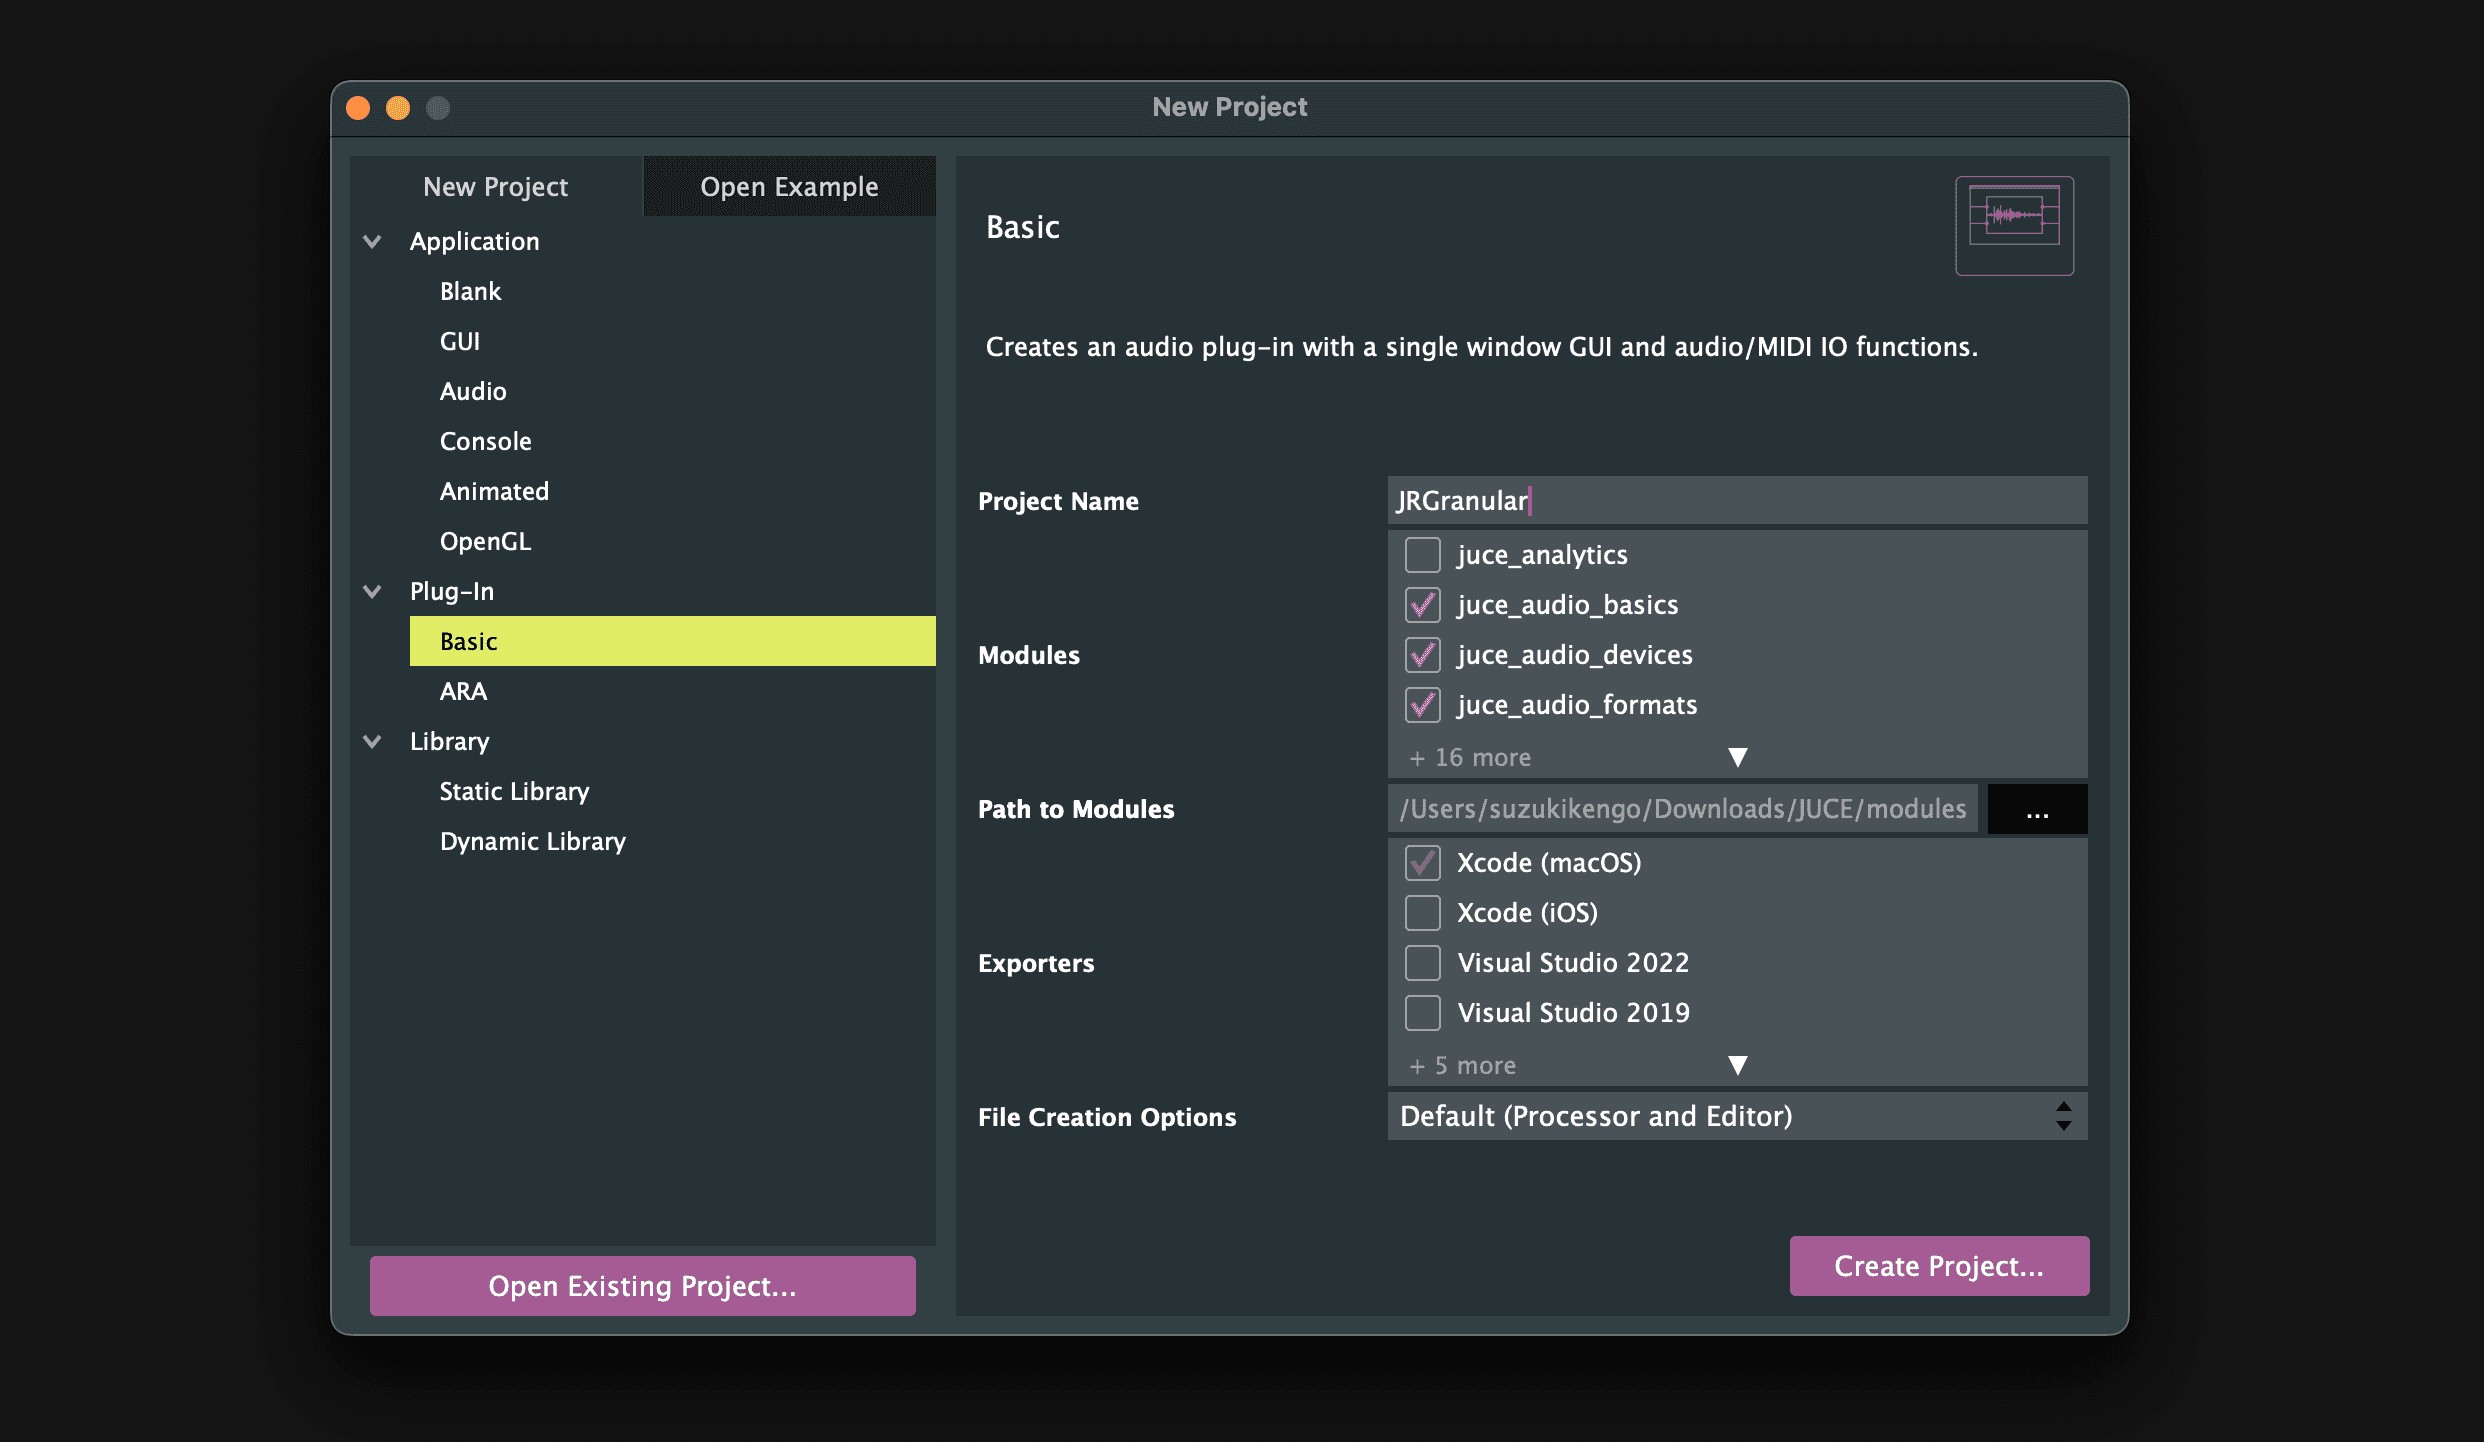The height and width of the screenshot is (1442, 2484).
Task: Expand the '+ 5 more' exporters triangle
Action: click(x=1737, y=1065)
